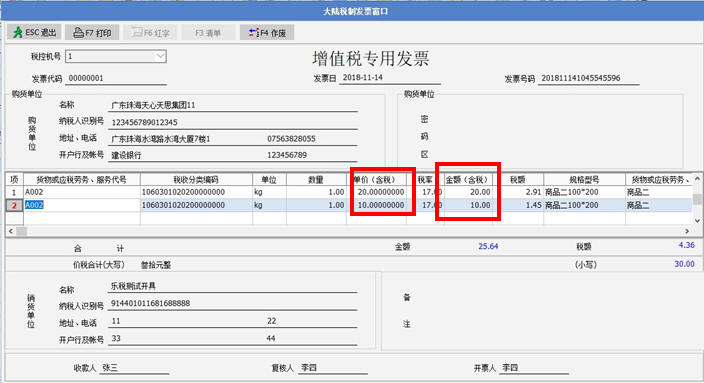Click buyer address field 广东珠海水湾路水湾大厦7楼1
Image resolution: width=704 pixels, height=383 pixels.
(160, 139)
